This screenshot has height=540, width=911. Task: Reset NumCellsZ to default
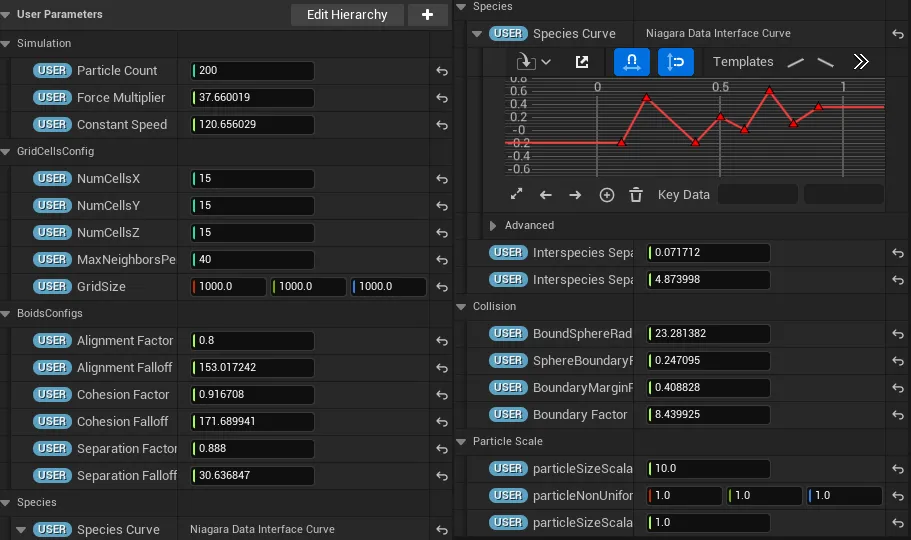442,233
